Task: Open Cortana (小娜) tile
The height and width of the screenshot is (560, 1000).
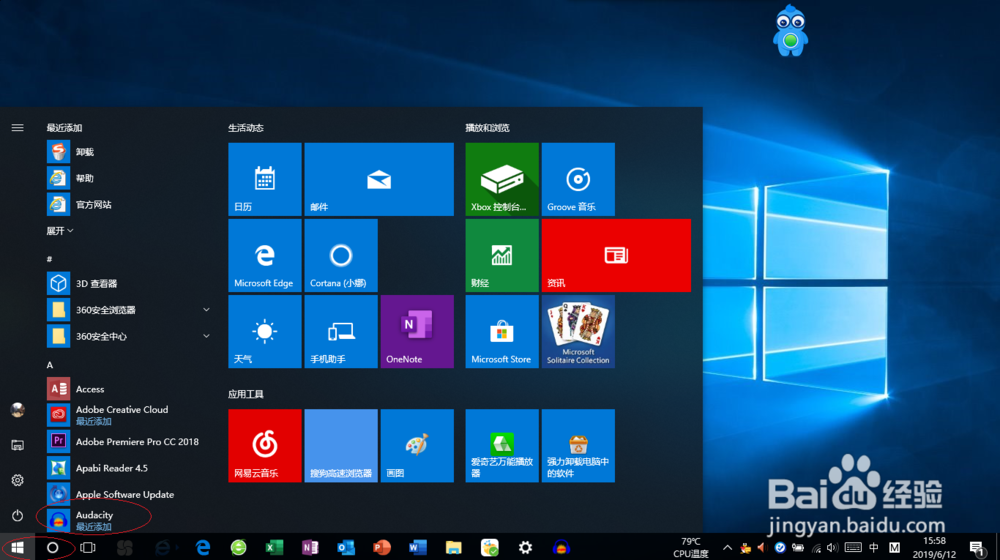Action: click(341, 255)
